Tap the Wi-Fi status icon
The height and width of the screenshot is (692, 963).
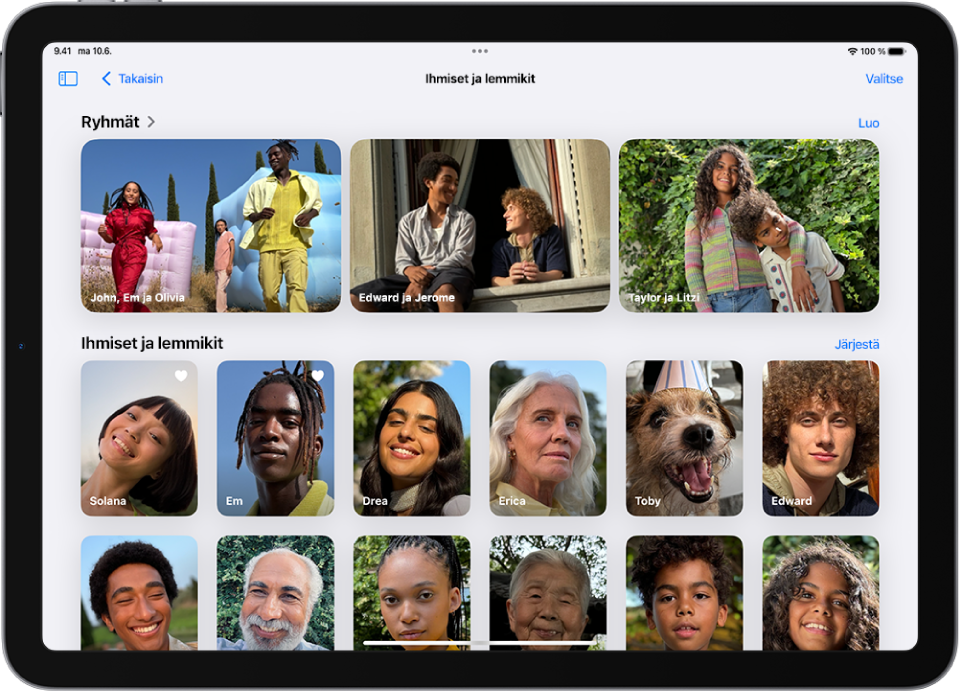coord(852,51)
